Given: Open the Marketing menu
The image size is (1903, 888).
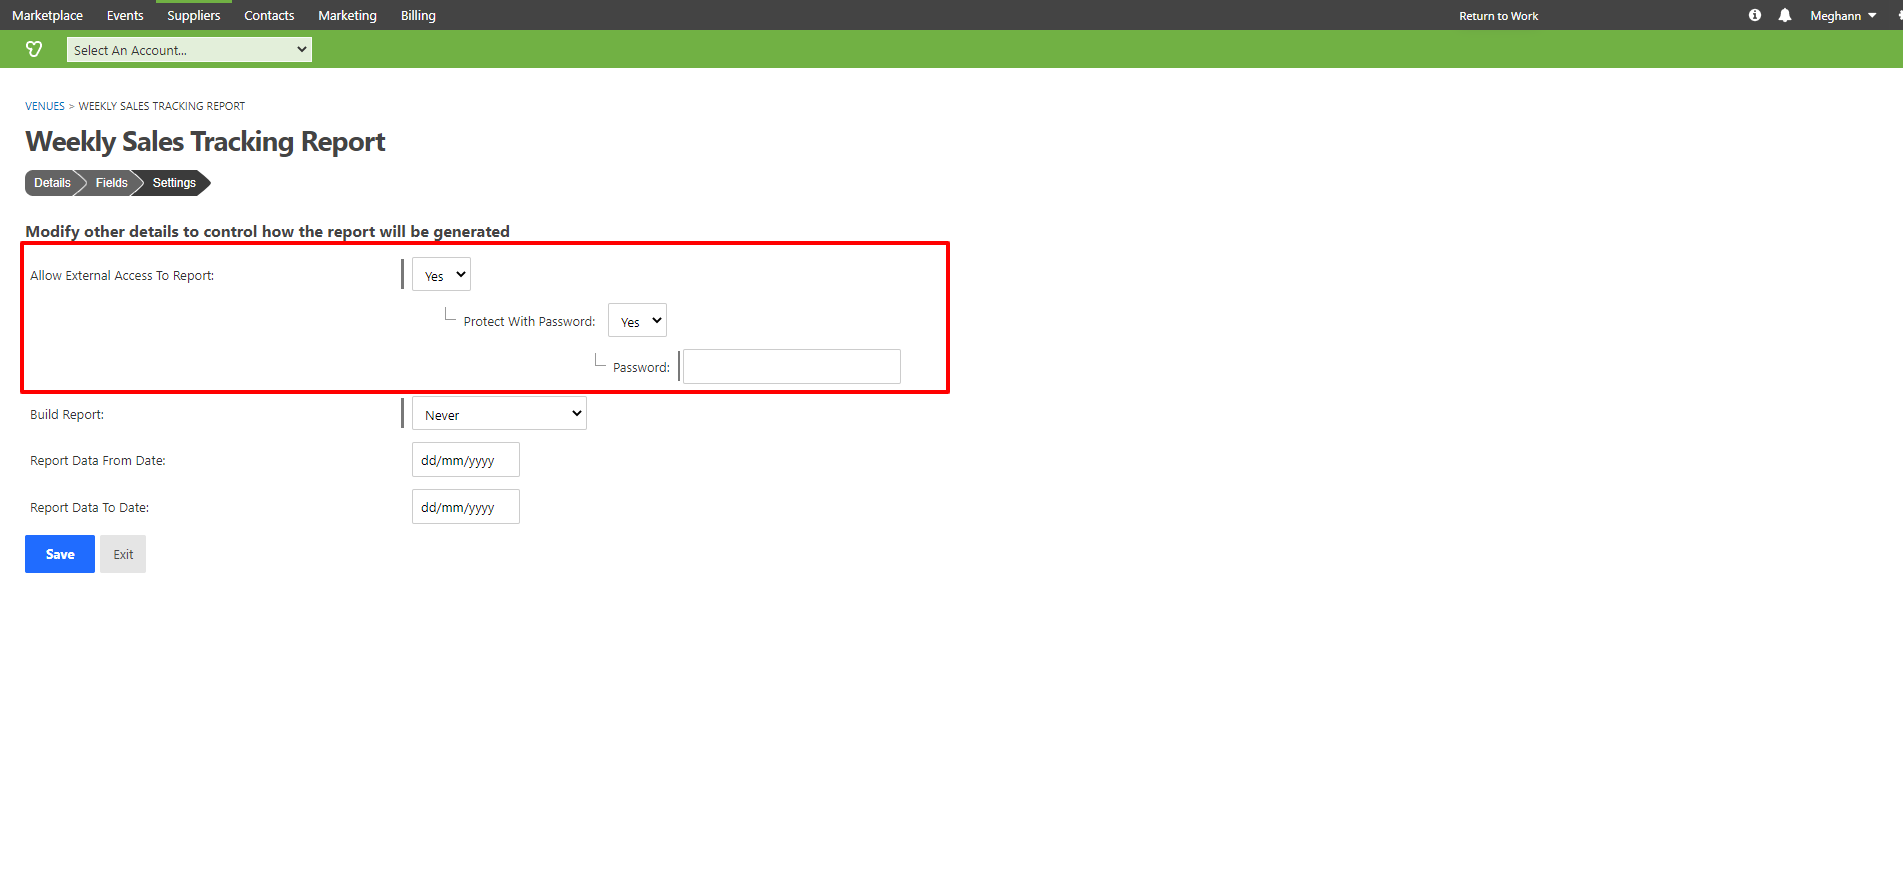Looking at the screenshot, I should pos(347,15).
